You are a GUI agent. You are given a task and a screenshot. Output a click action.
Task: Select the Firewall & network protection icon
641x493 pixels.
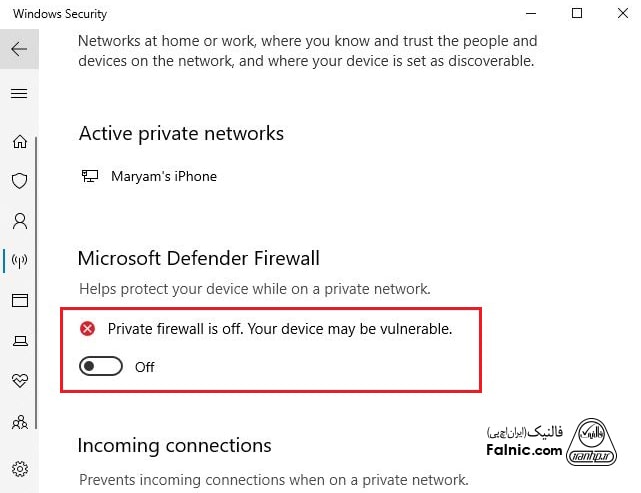19,261
